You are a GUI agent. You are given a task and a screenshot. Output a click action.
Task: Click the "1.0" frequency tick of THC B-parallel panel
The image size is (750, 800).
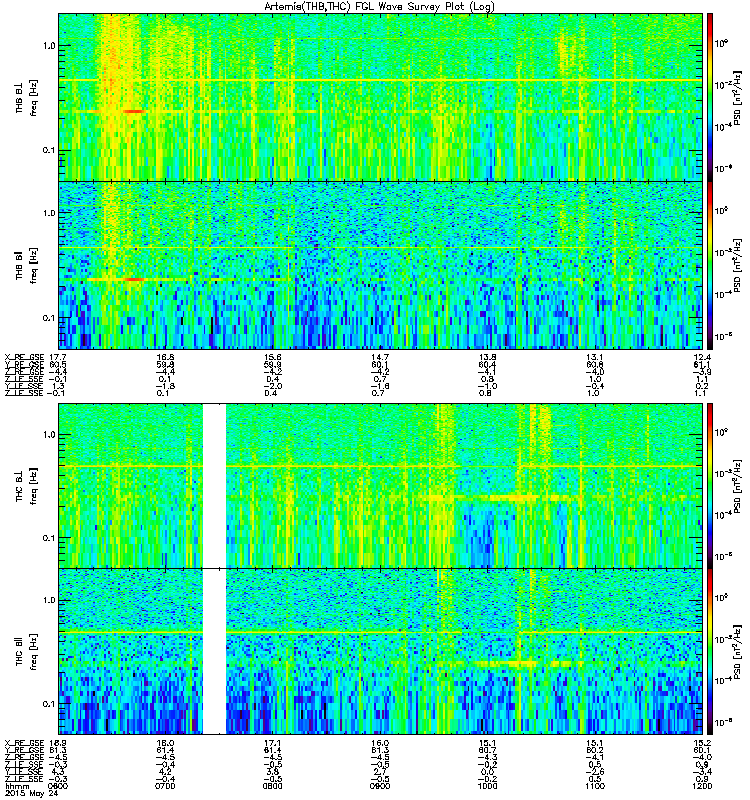pos(49,601)
